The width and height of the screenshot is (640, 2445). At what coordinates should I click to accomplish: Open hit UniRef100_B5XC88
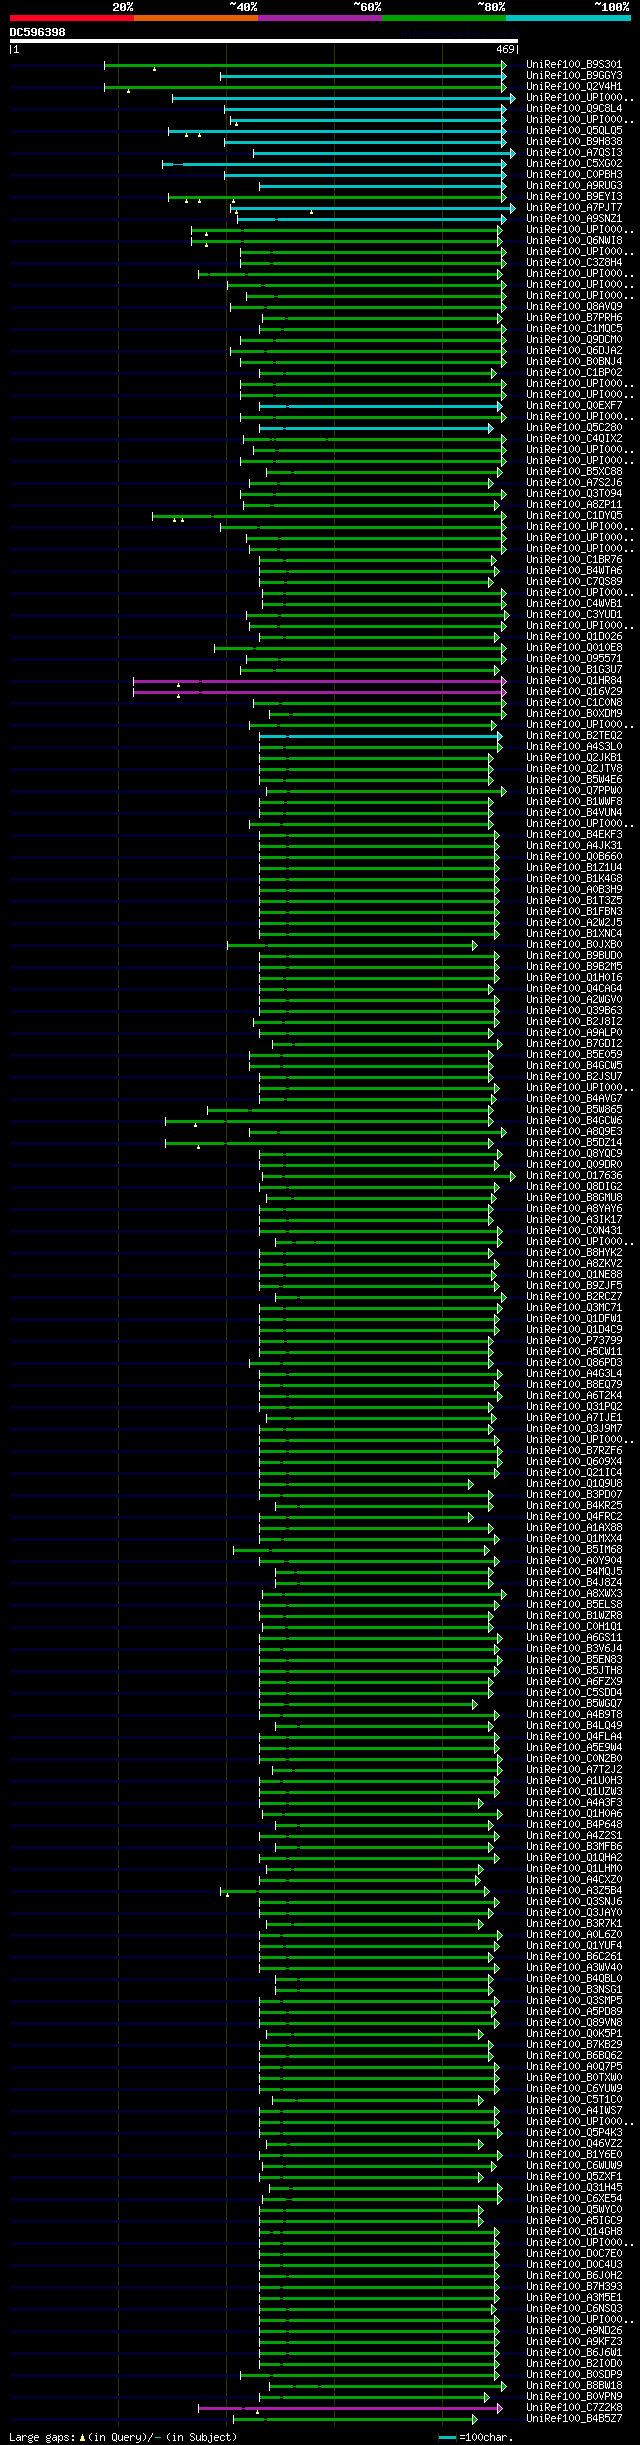tap(574, 472)
